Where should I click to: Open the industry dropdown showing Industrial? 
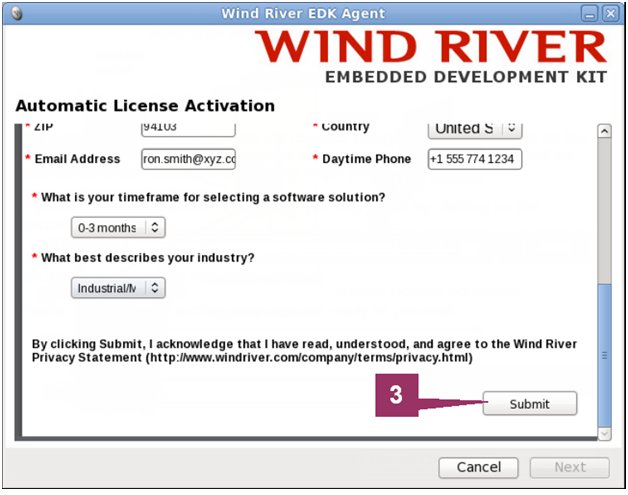click(x=118, y=288)
